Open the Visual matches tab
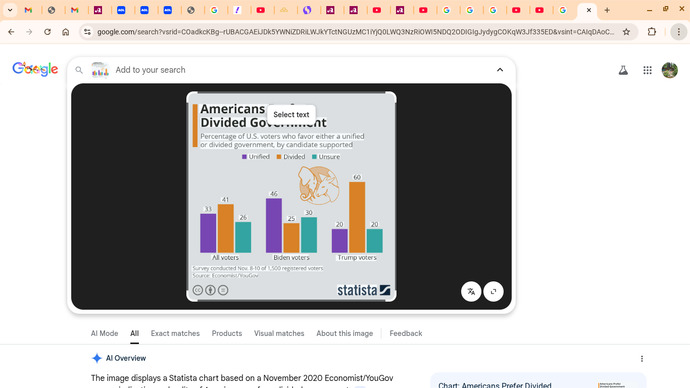Image resolution: width=690 pixels, height=388 pixels. (x=279, y=333)
